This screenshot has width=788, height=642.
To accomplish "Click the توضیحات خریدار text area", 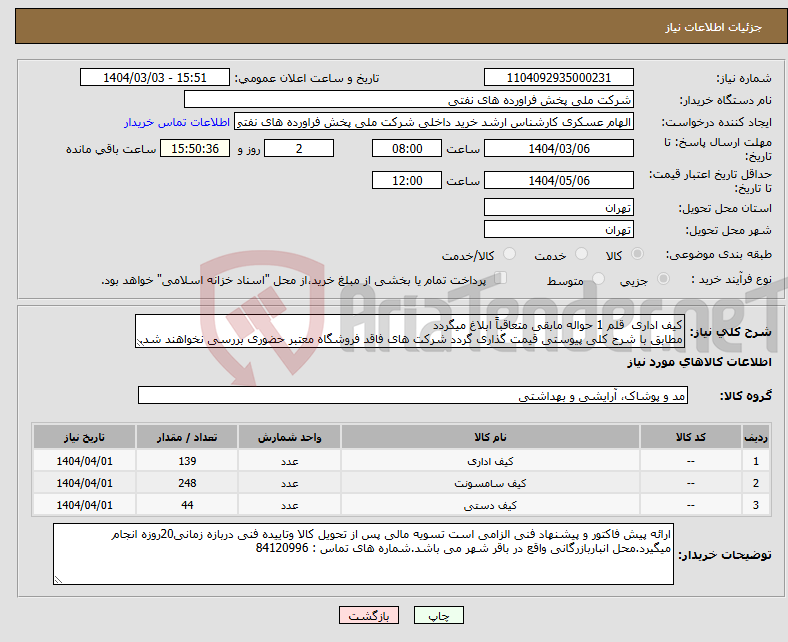I will (363, 554).
